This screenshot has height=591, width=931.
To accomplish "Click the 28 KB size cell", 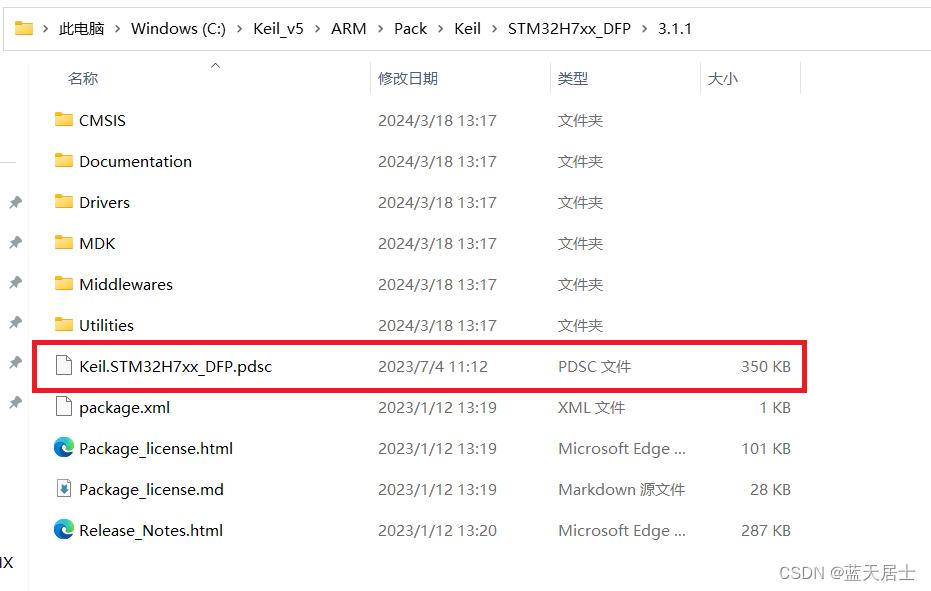I will pyautogui.click(x=770, y=489).
